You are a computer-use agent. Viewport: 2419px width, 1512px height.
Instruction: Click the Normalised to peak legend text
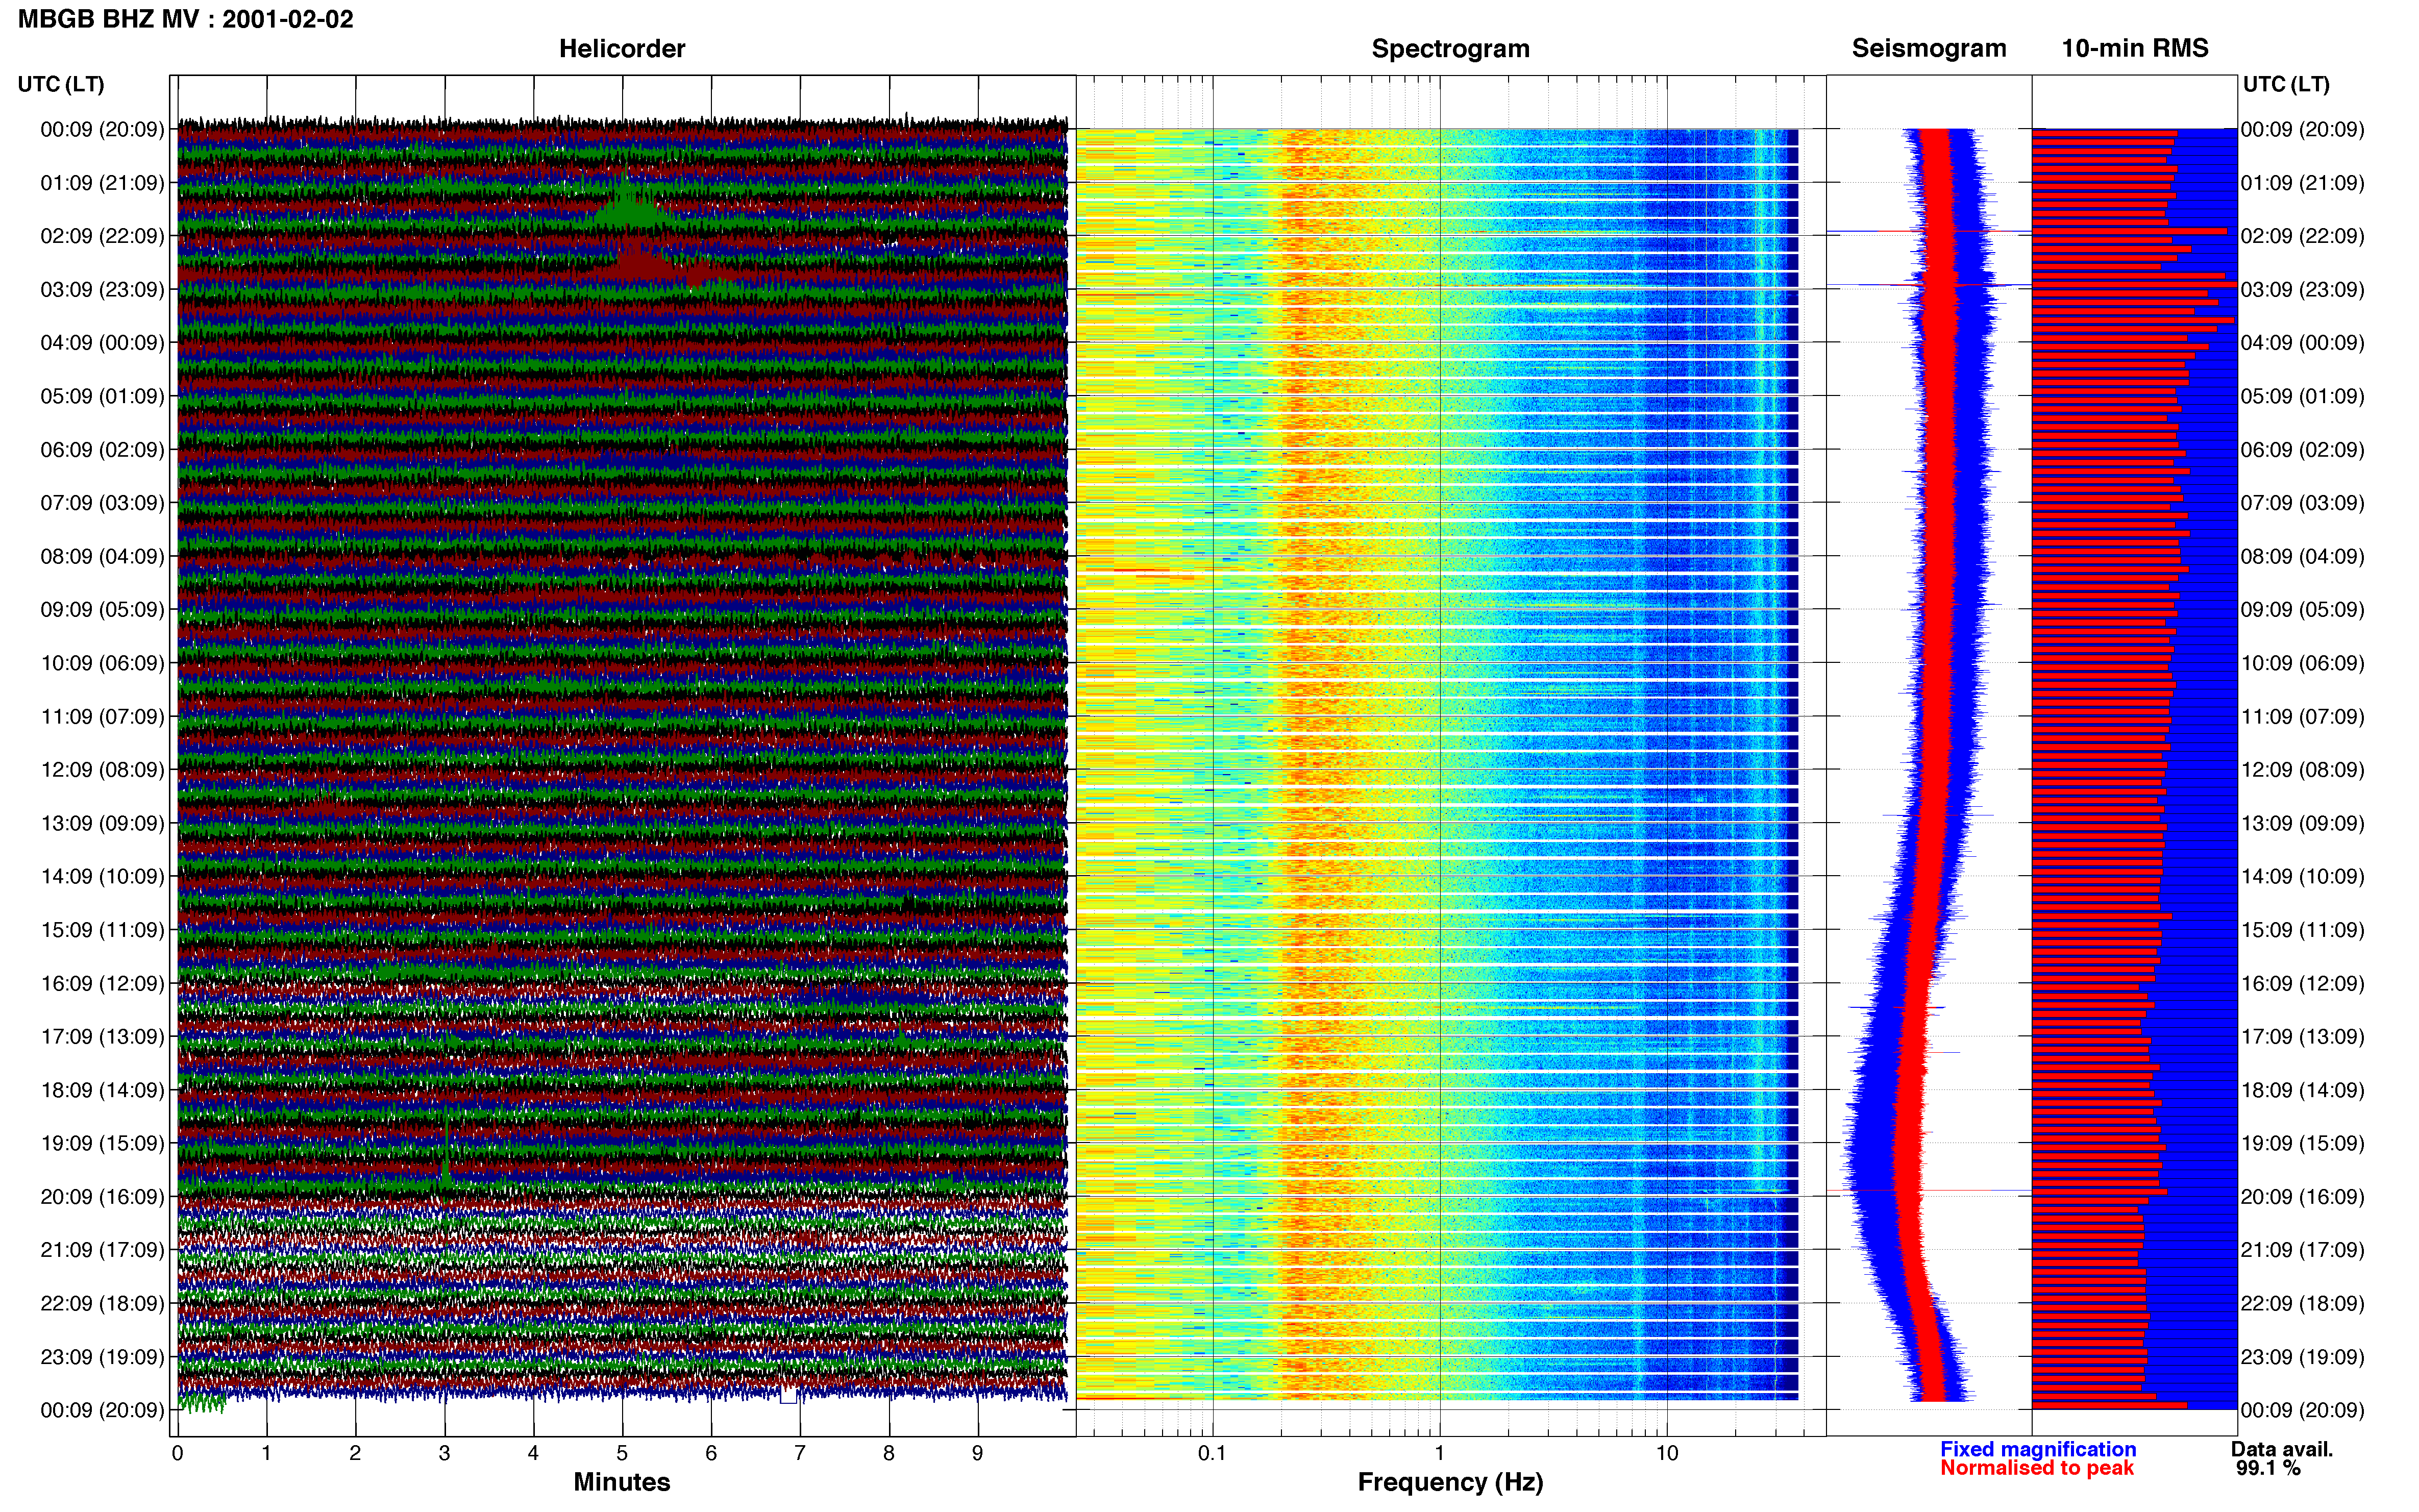click(2037, 1468)
